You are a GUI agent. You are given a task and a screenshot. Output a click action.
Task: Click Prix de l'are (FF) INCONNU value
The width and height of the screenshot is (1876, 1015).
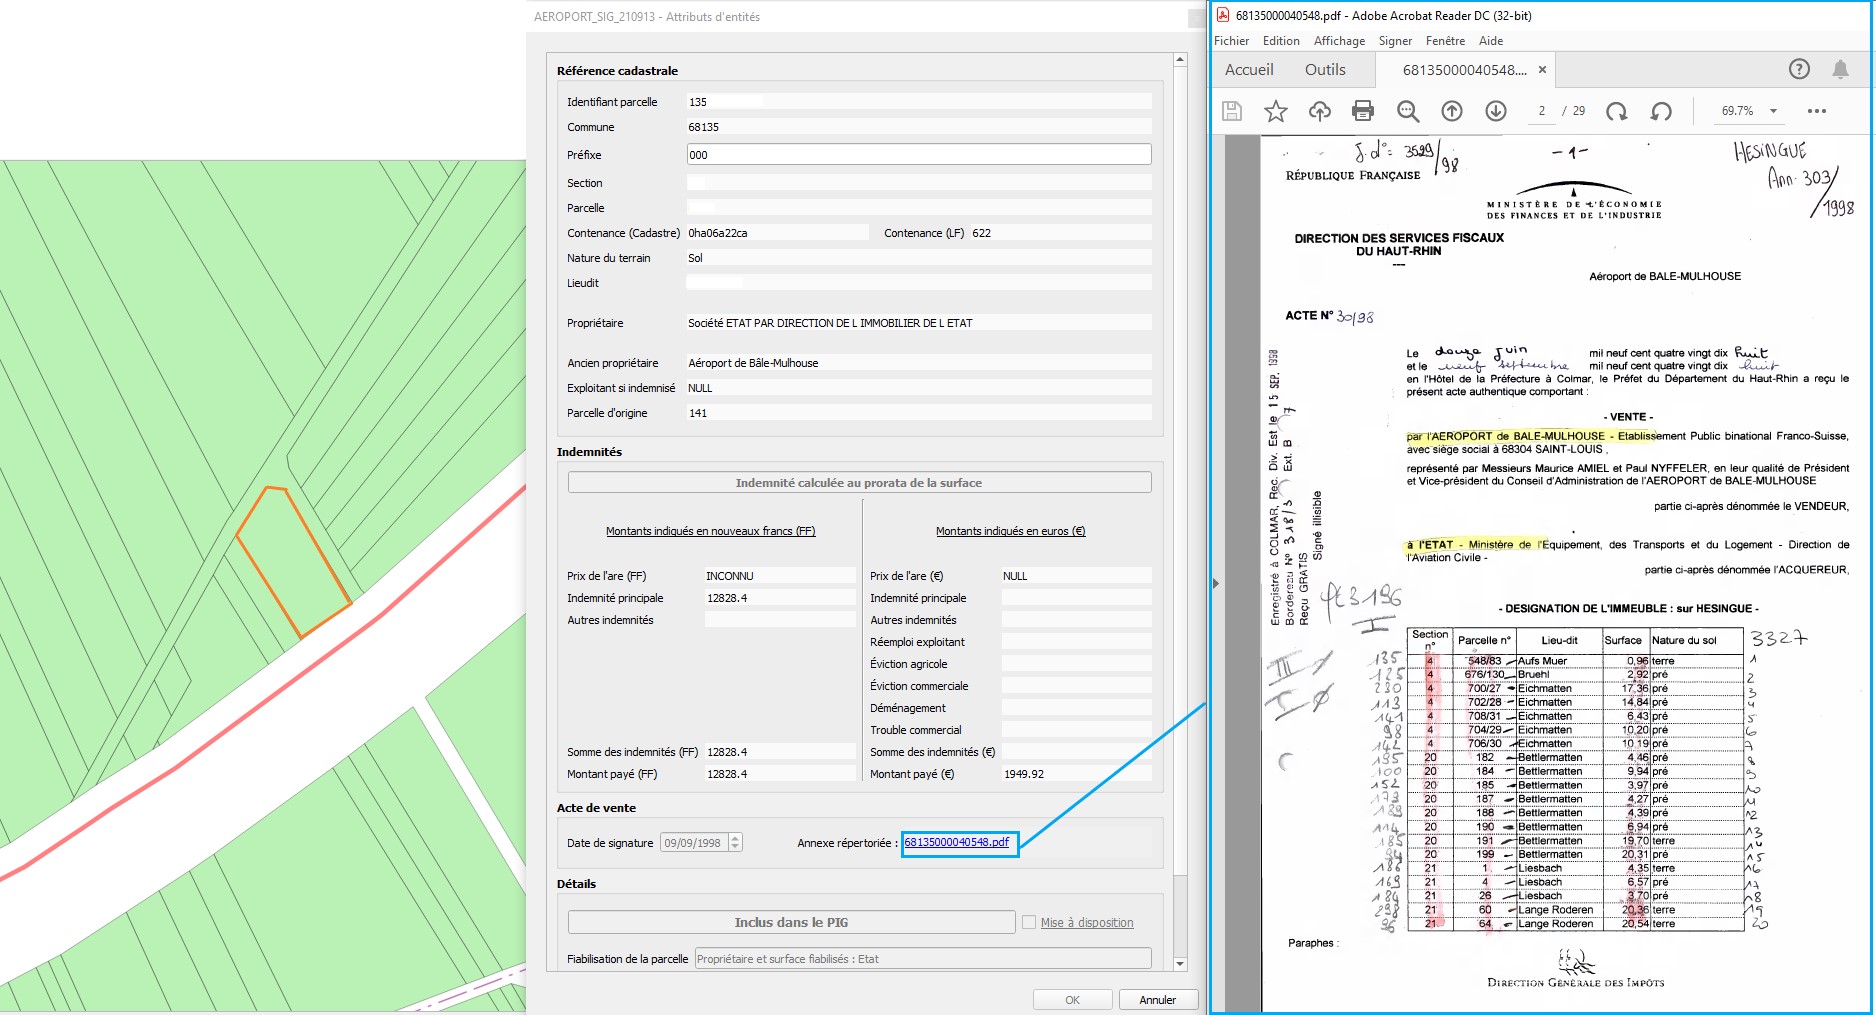780,576
